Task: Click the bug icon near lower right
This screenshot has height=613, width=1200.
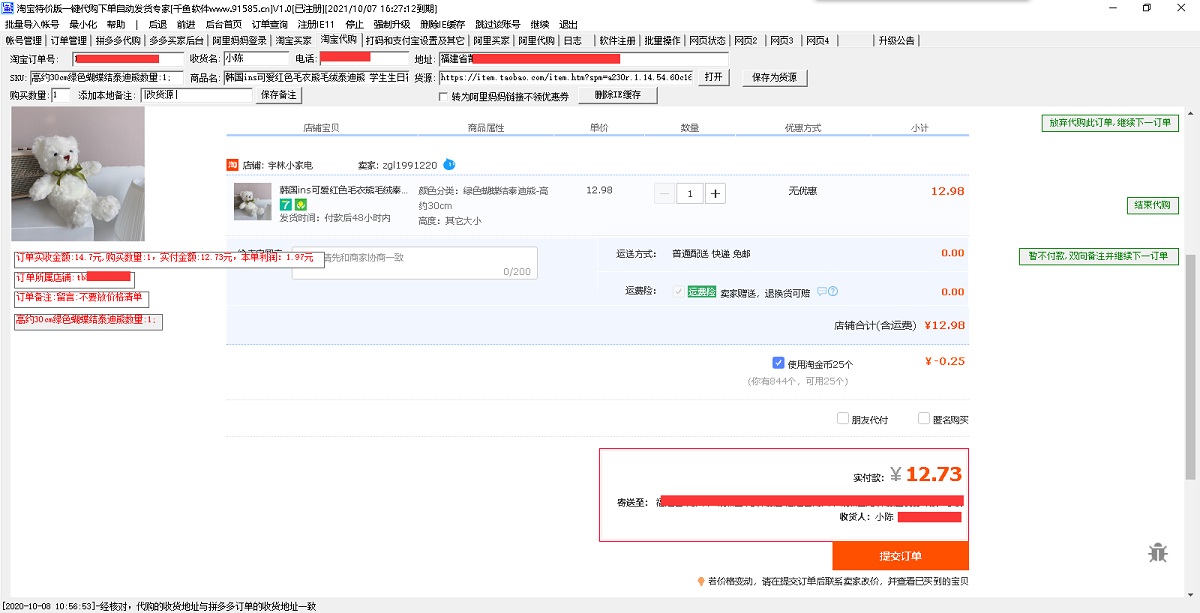Action: pos(1158,552)
